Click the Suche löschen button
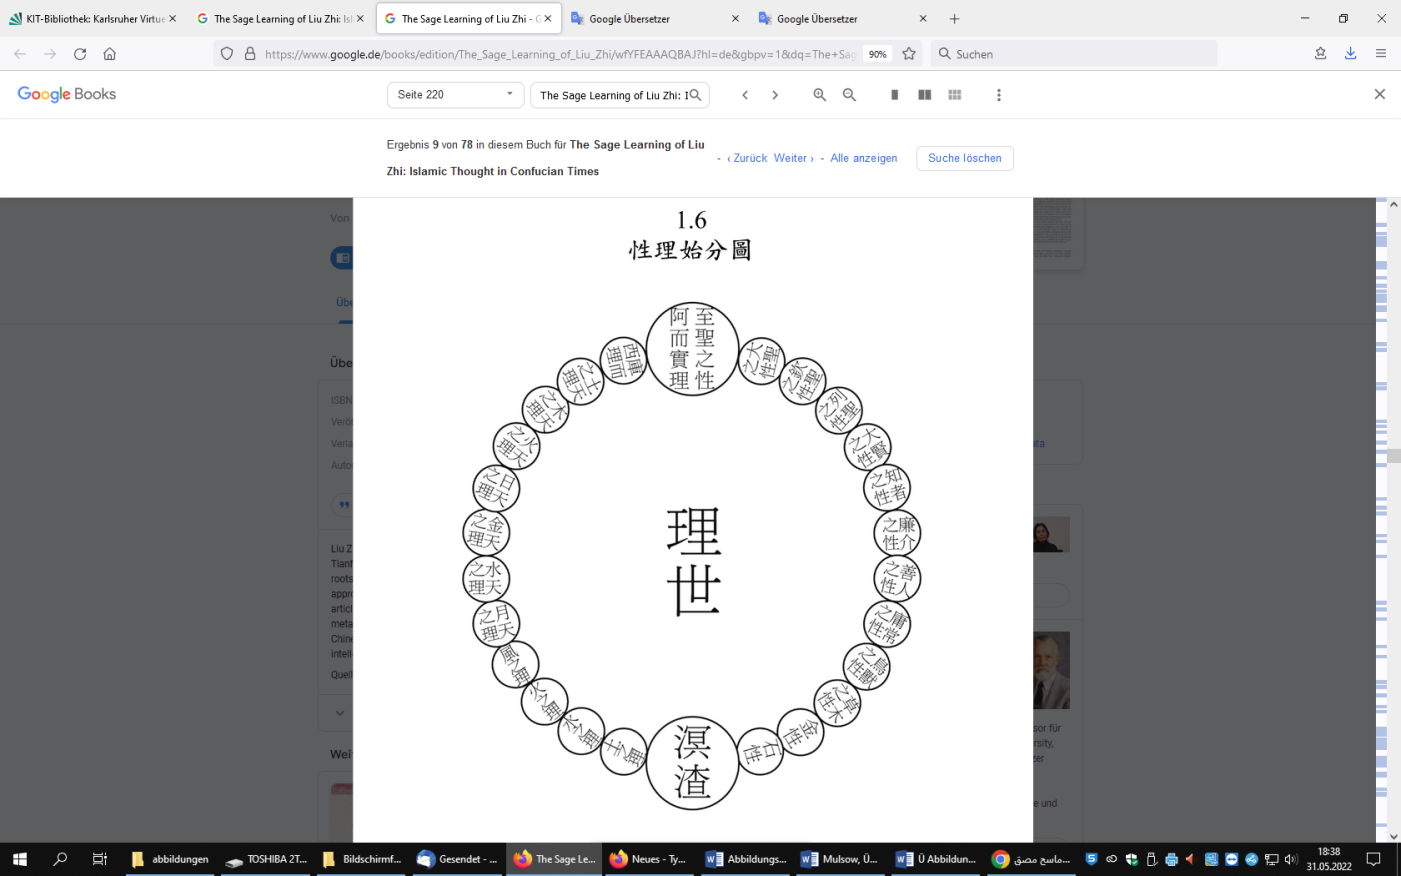Screen dimensions: 1401x876 965,158
